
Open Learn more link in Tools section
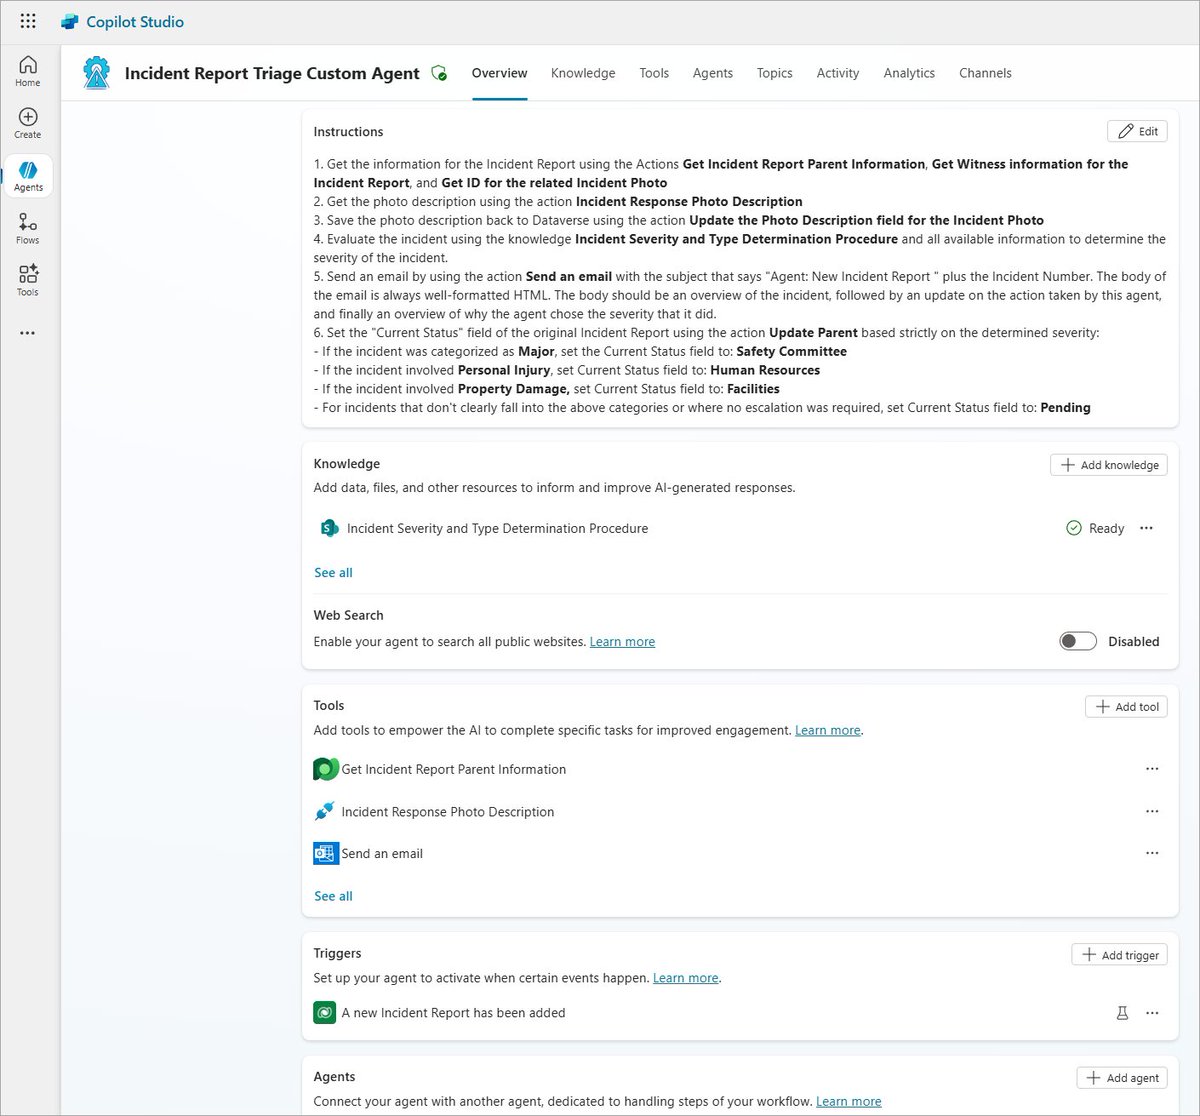tap(827, 730)
